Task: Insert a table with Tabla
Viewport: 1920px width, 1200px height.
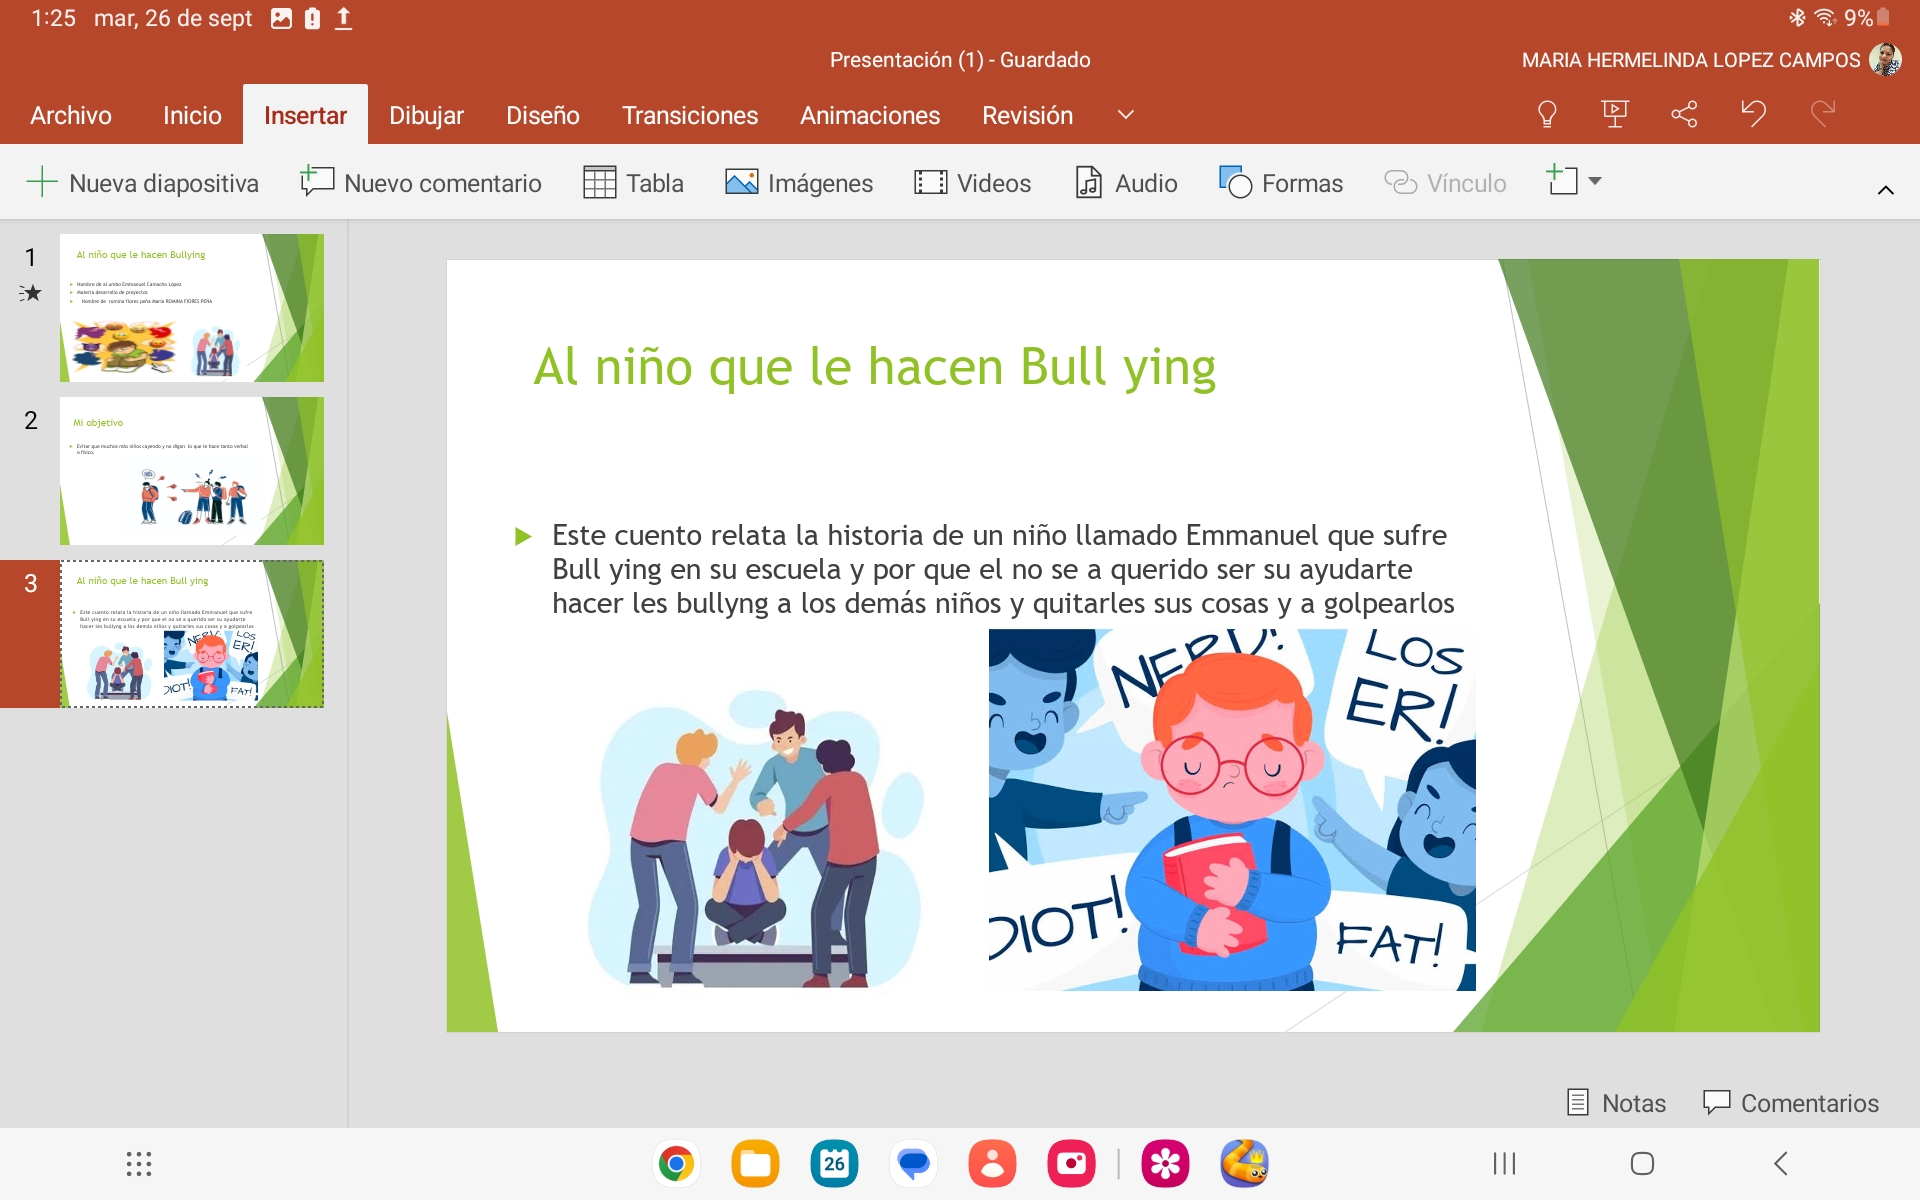Action: (633, 183)
